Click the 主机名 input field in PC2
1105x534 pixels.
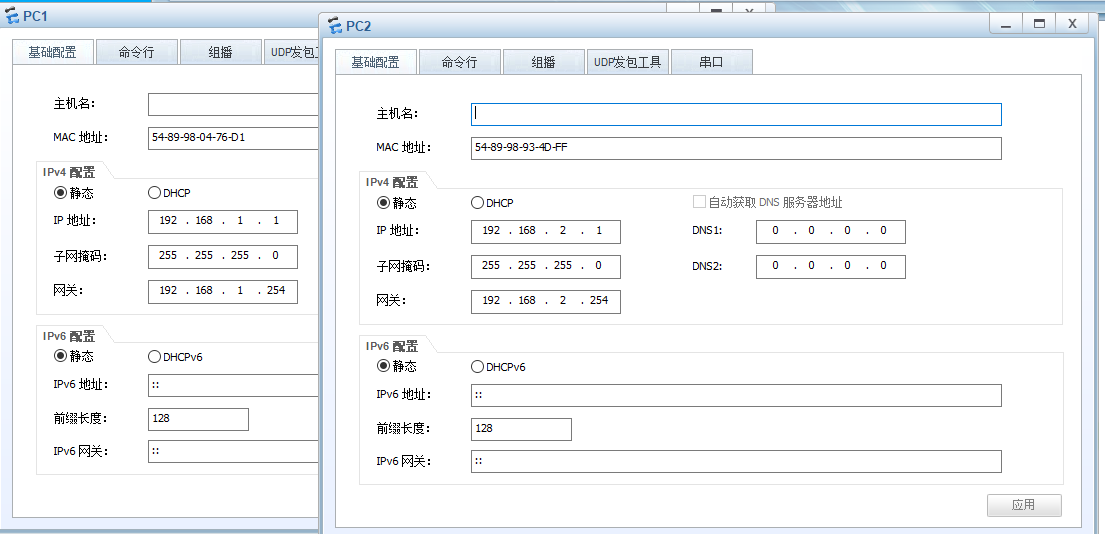pyautogui.click(x=735, y=114)
